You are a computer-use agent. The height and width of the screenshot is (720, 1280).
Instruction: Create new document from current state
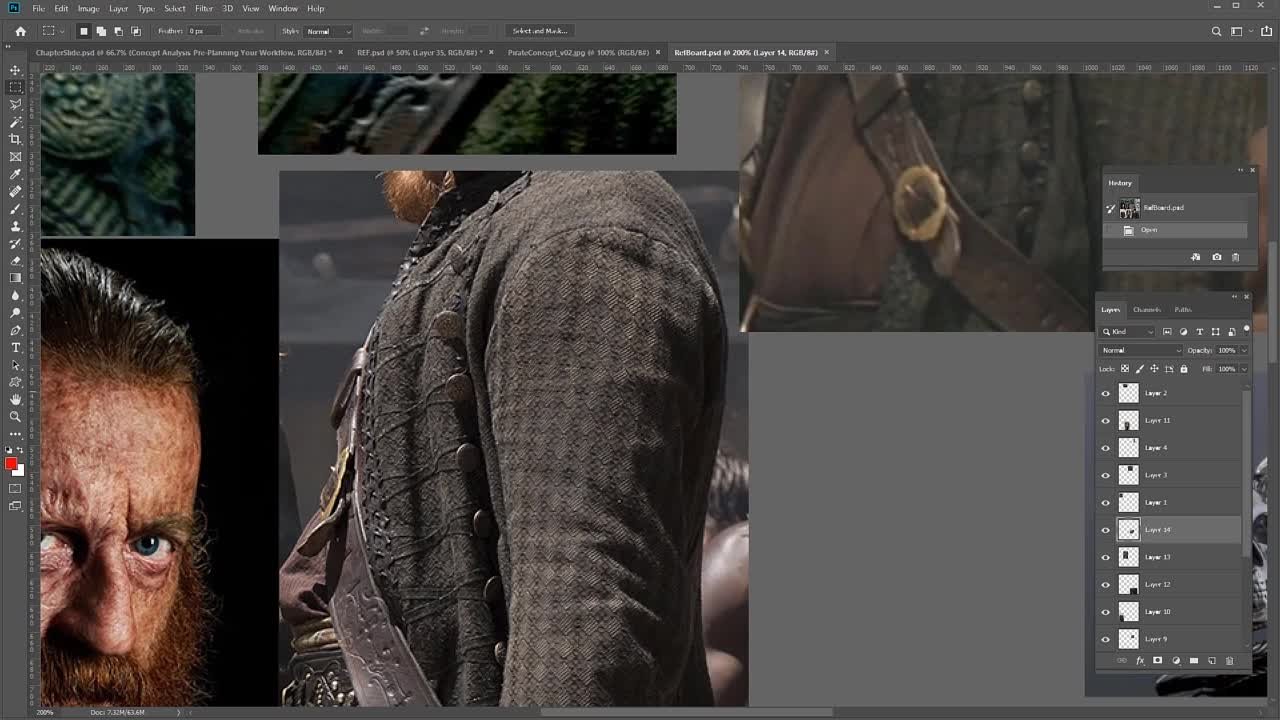pos(1196,257)
